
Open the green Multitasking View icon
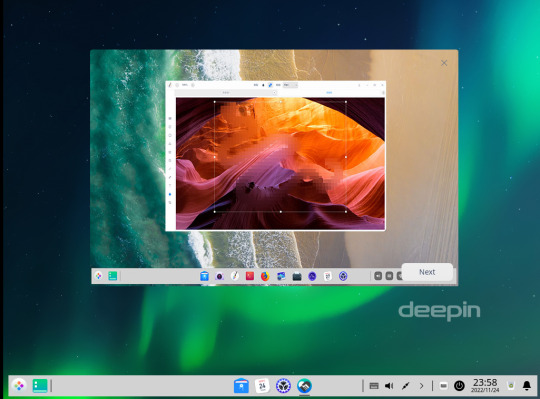[40, 386]
